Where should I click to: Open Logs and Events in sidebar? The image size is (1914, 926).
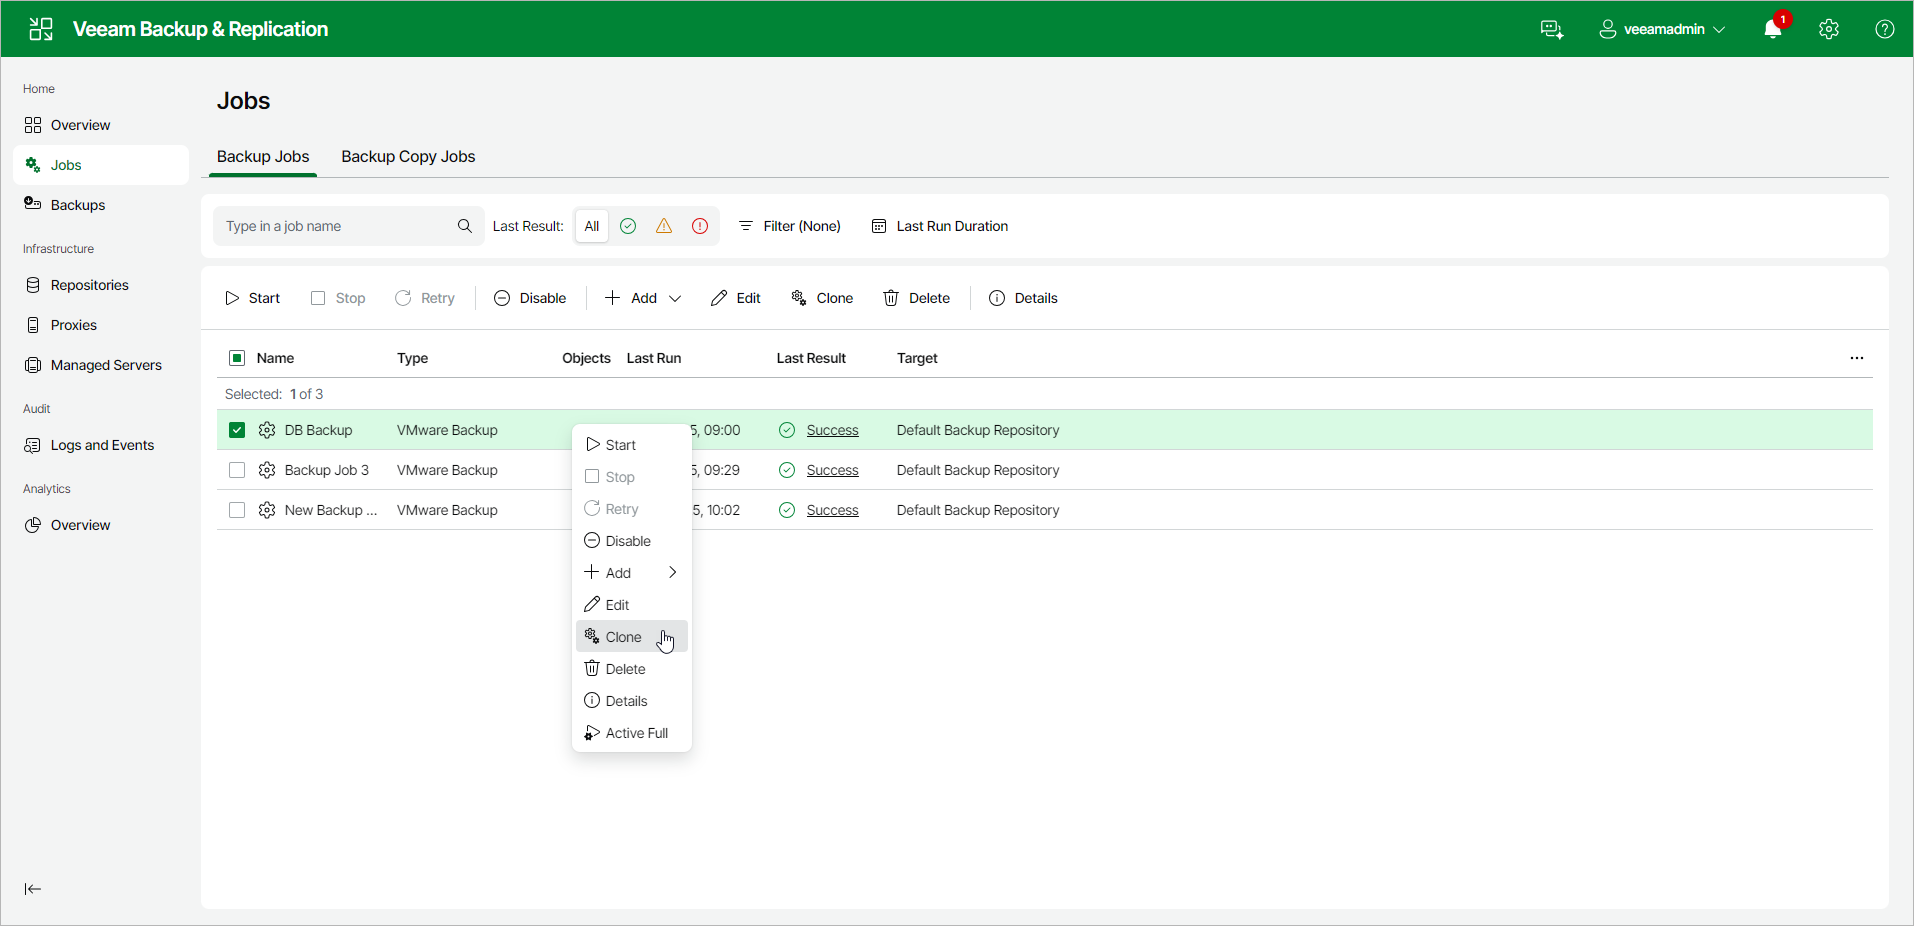101,445
